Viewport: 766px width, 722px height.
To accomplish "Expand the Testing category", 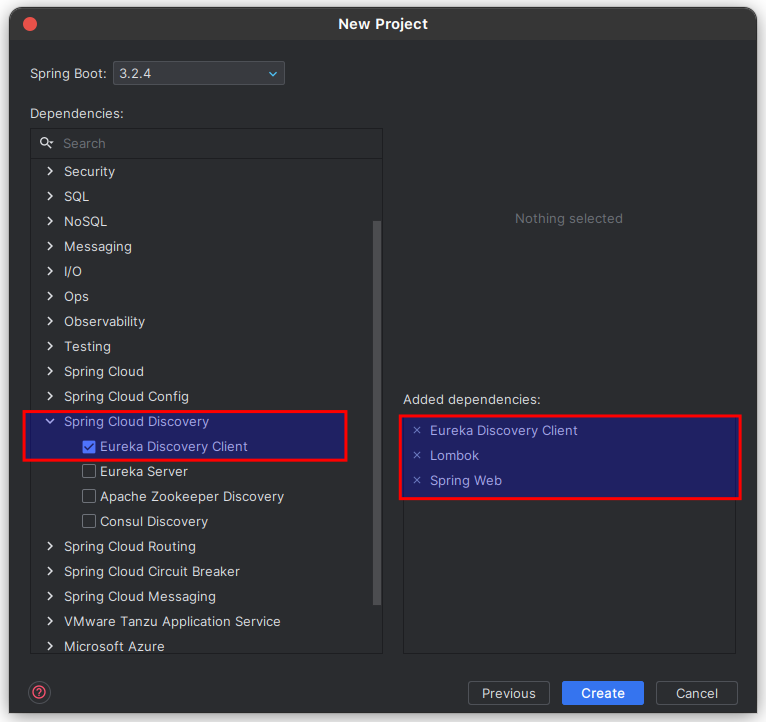I will coord(50,346).
